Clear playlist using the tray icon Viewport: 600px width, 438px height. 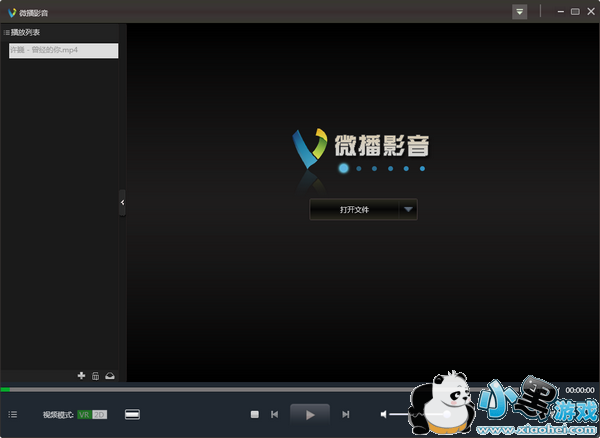pyautogui.click(x=110, y=376)
